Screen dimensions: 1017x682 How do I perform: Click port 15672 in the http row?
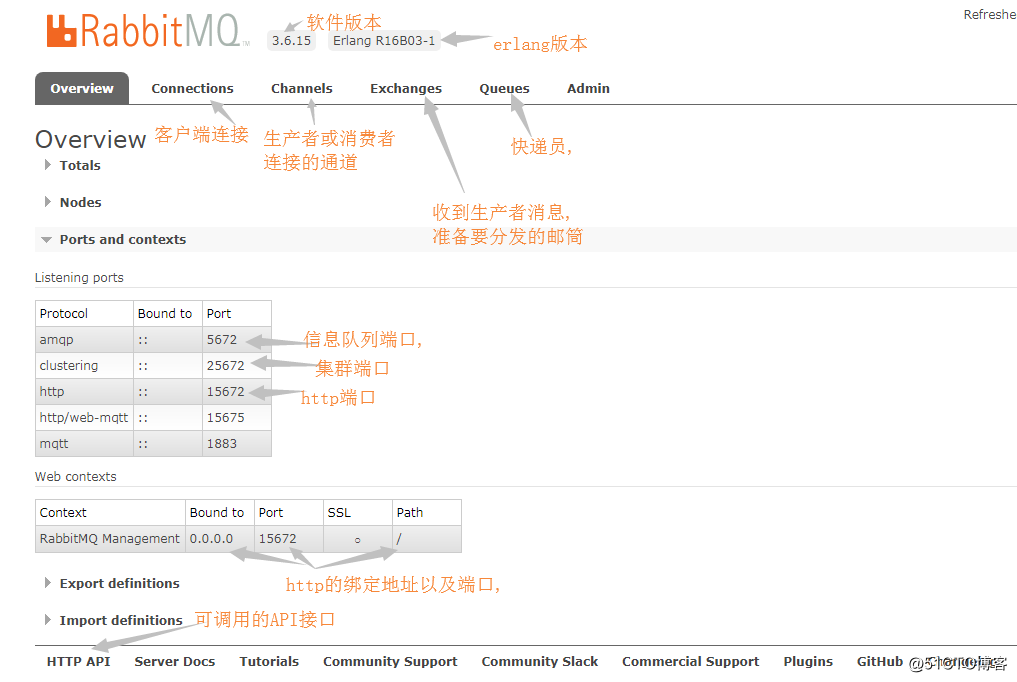click(226, 392)
